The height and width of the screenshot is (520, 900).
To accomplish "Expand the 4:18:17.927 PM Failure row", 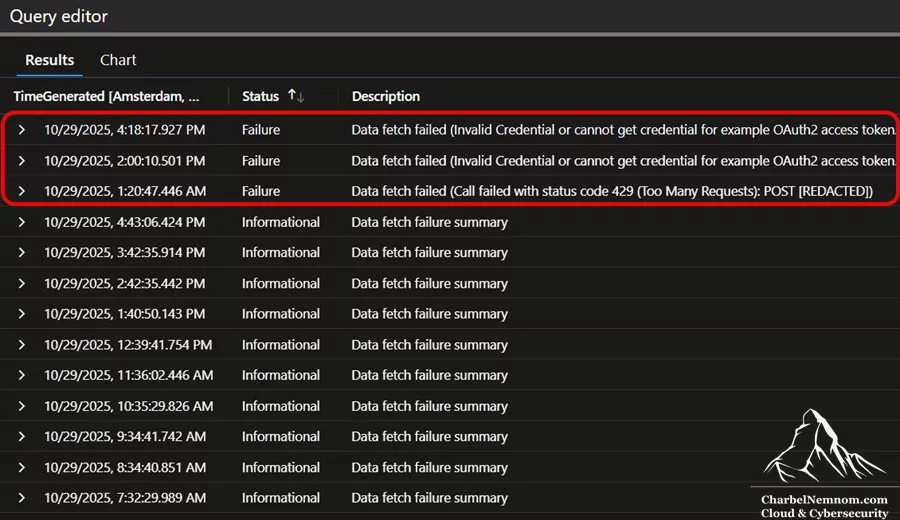I will click(x=22, y=130).
